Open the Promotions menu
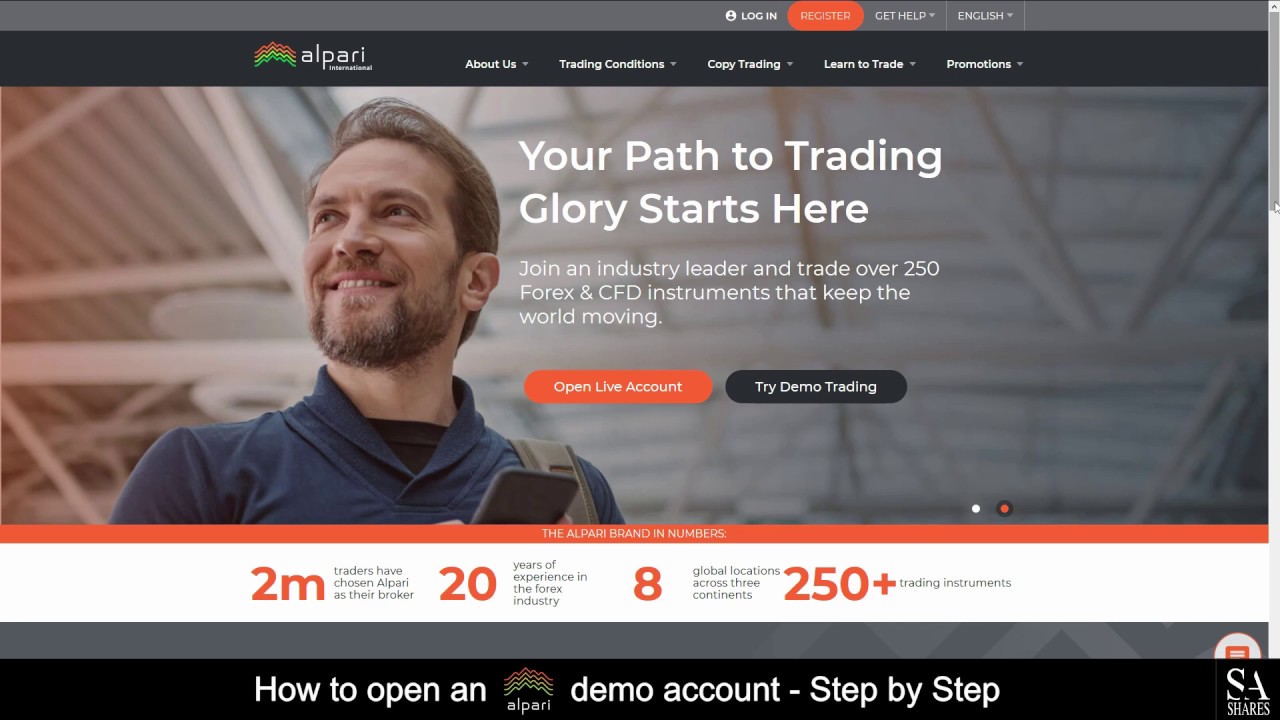 tap(985, 64)
